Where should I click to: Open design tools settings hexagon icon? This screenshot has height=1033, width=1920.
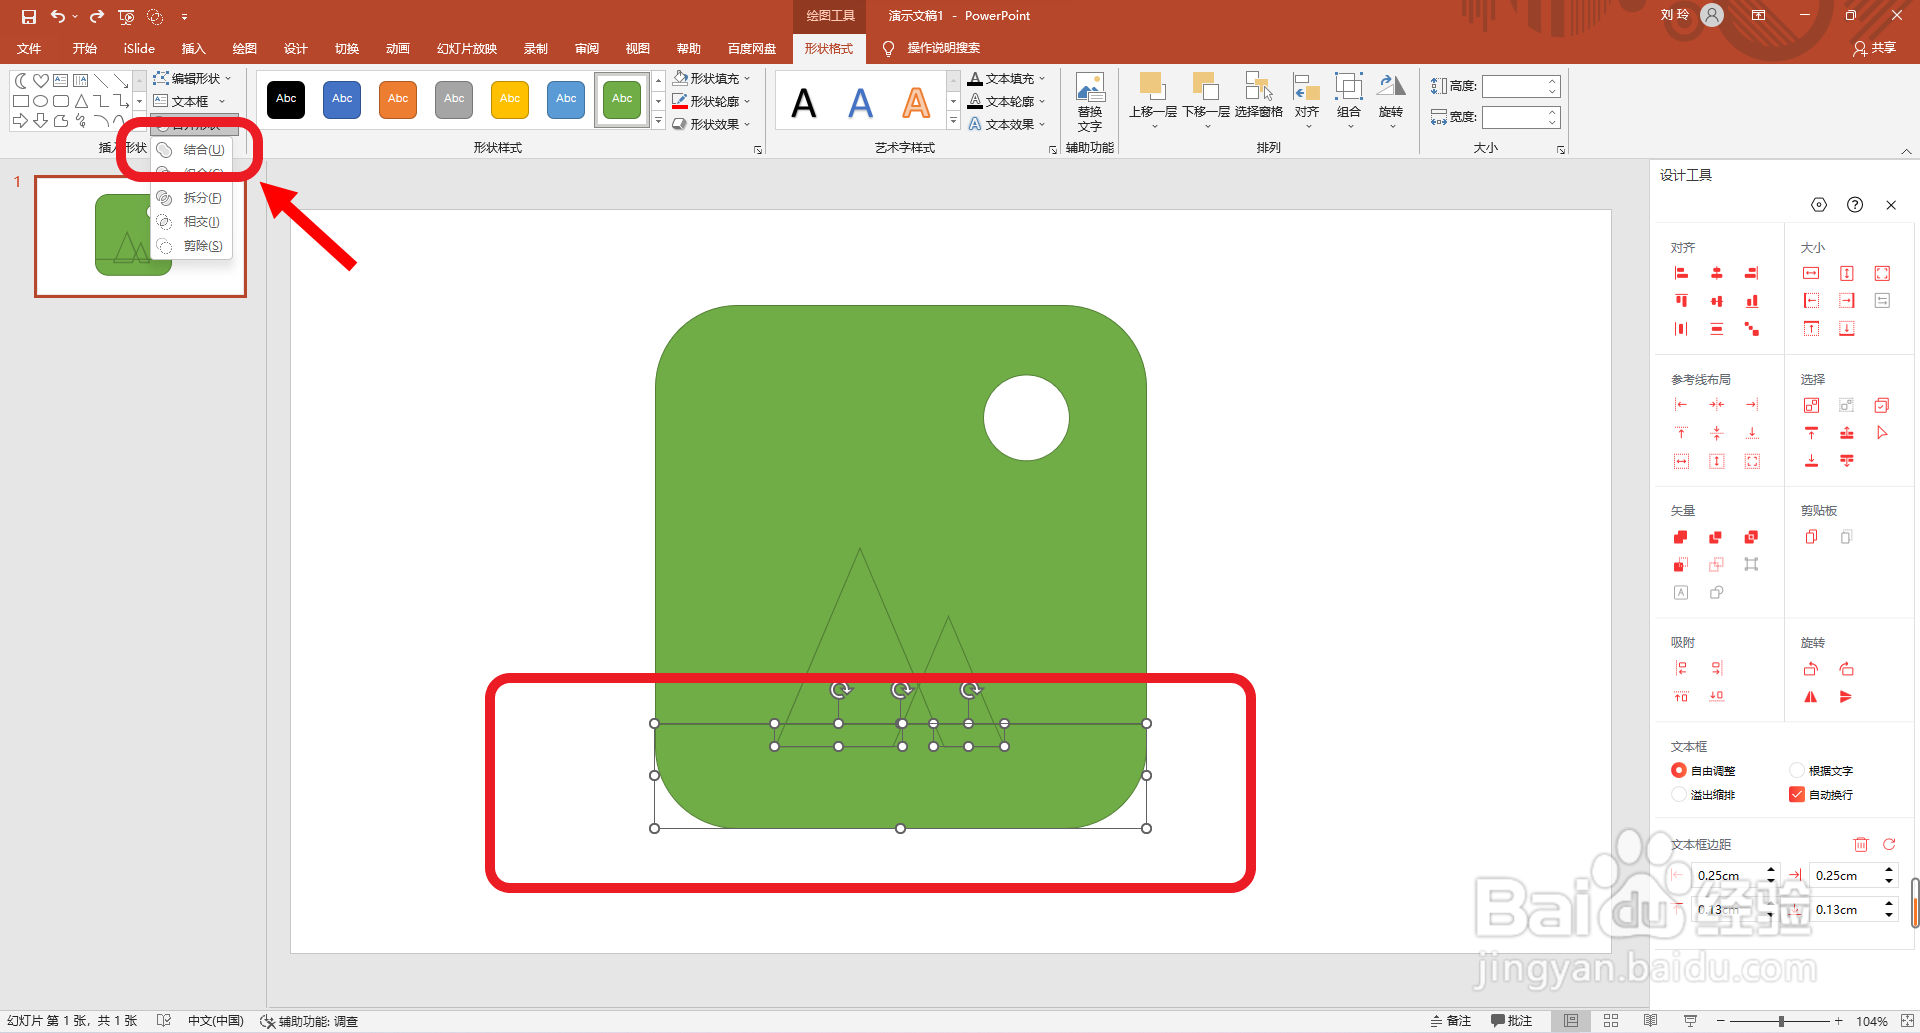1819,205
